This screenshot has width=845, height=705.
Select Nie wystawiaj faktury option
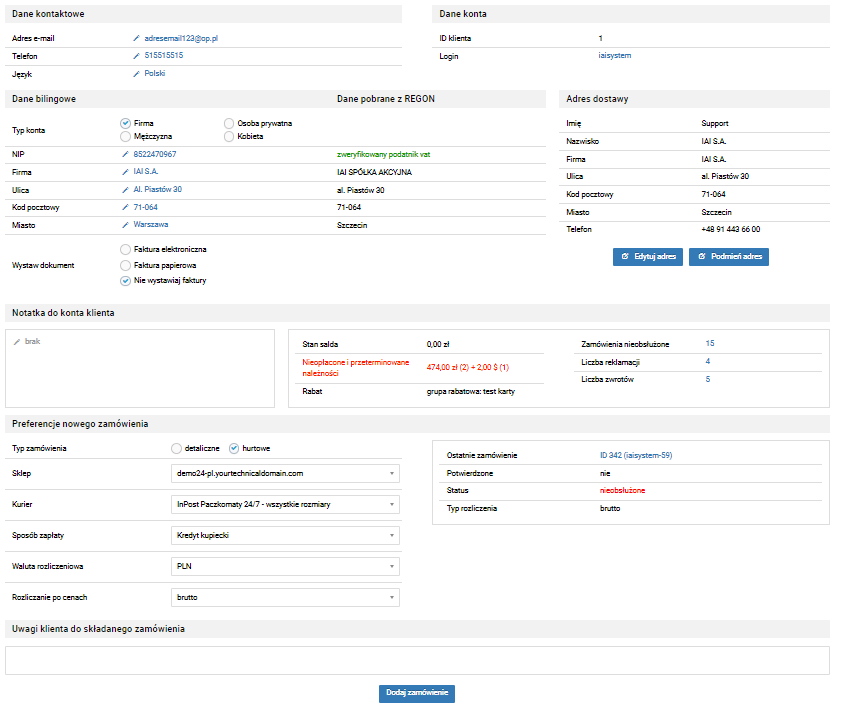coord(126,281)
